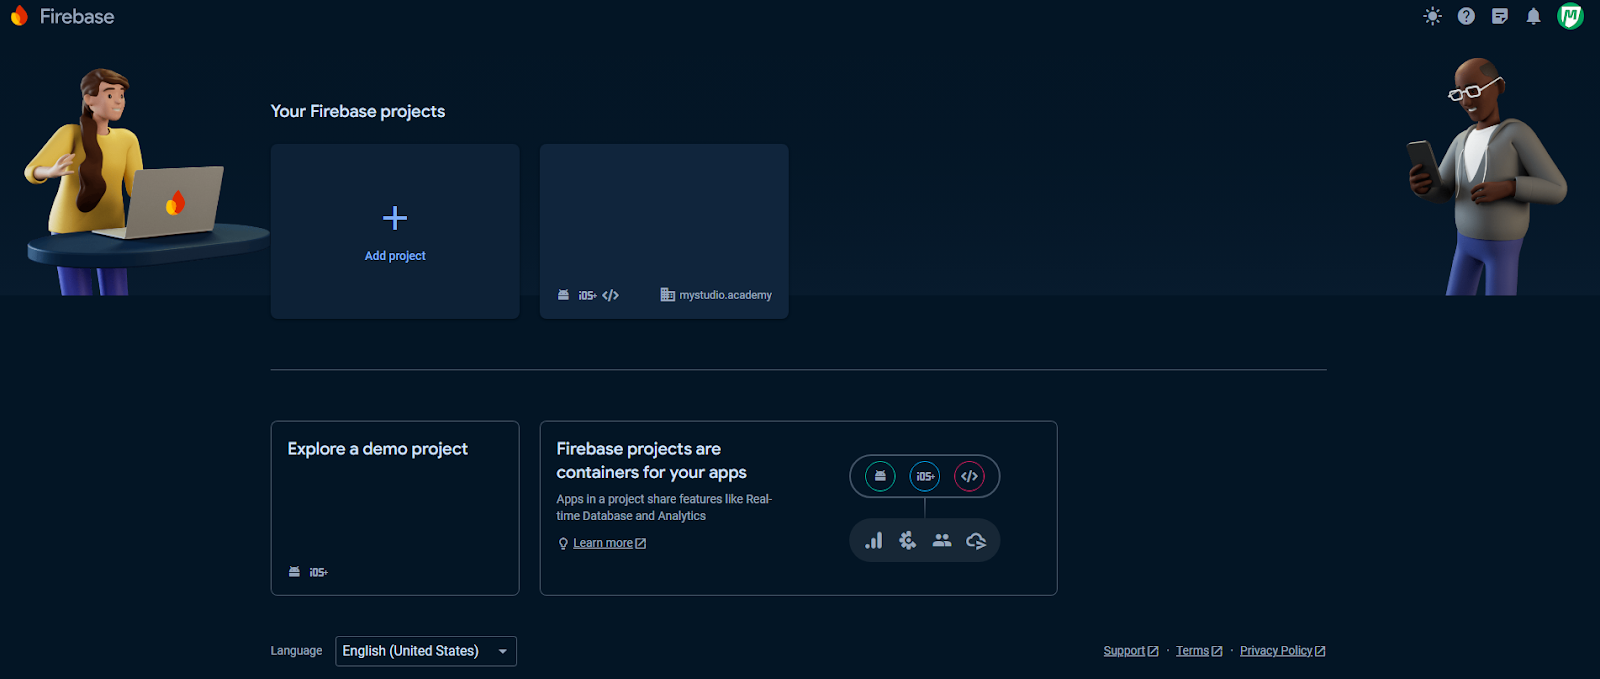Click circled iOS+ icon in containers diagram
This screenshot has width=1600, height=679.
(925, 476)
